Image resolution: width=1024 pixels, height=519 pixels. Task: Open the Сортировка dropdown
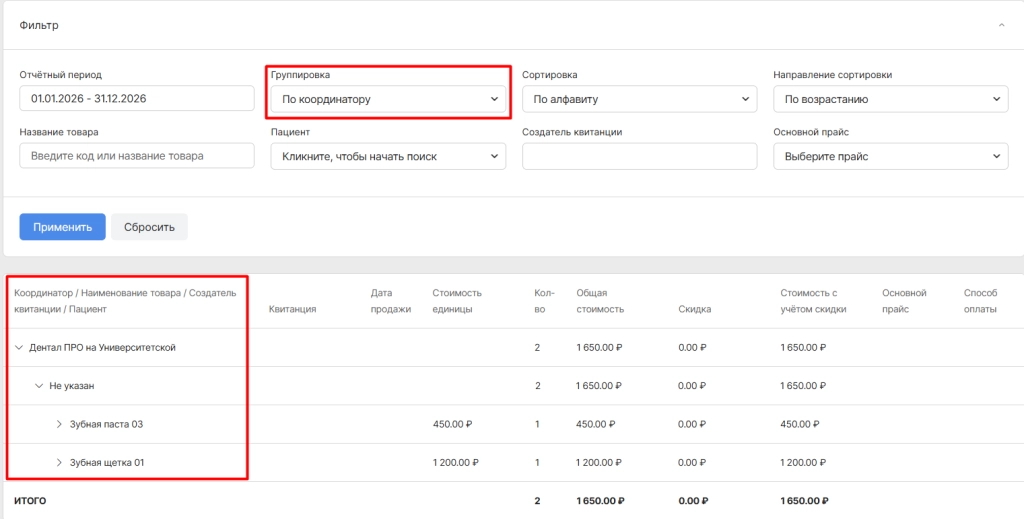click(639, 99)
